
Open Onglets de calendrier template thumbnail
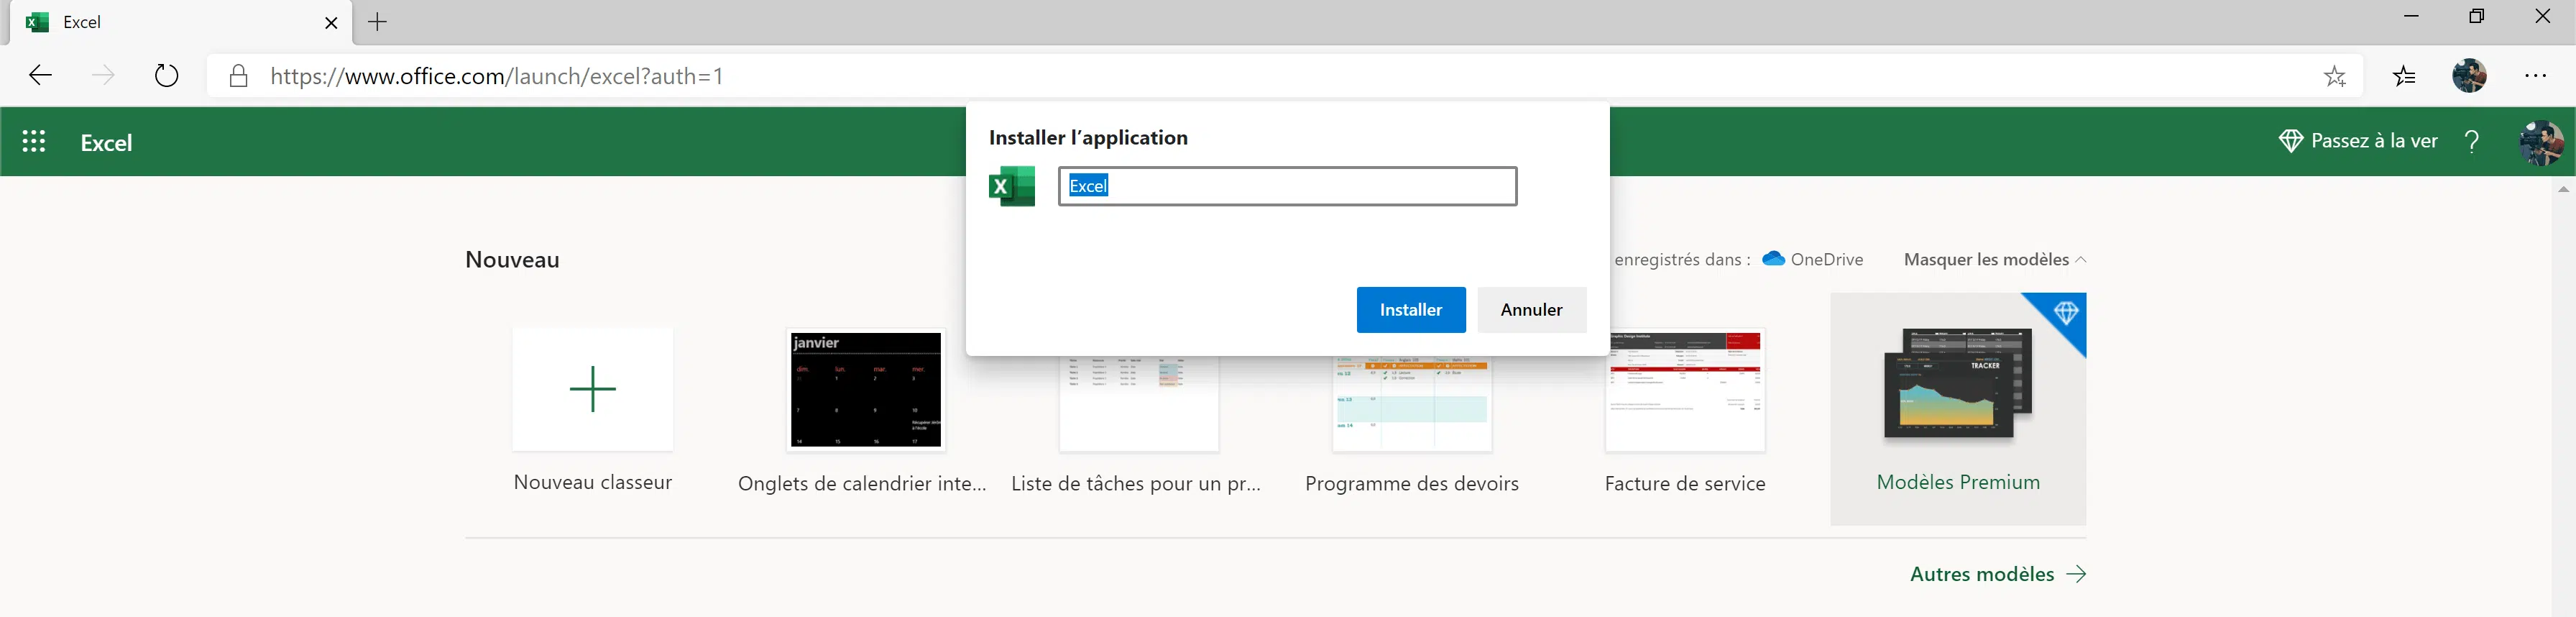[x=866, y=389]
